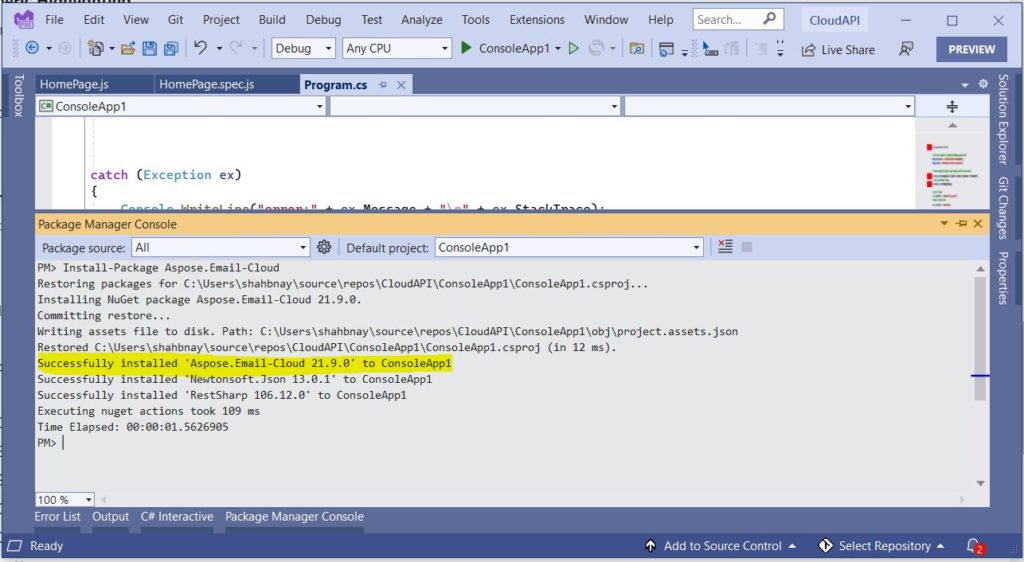Screen dimensions: 1024x562
Task: Start debugging with green play button
Action: 467,48
